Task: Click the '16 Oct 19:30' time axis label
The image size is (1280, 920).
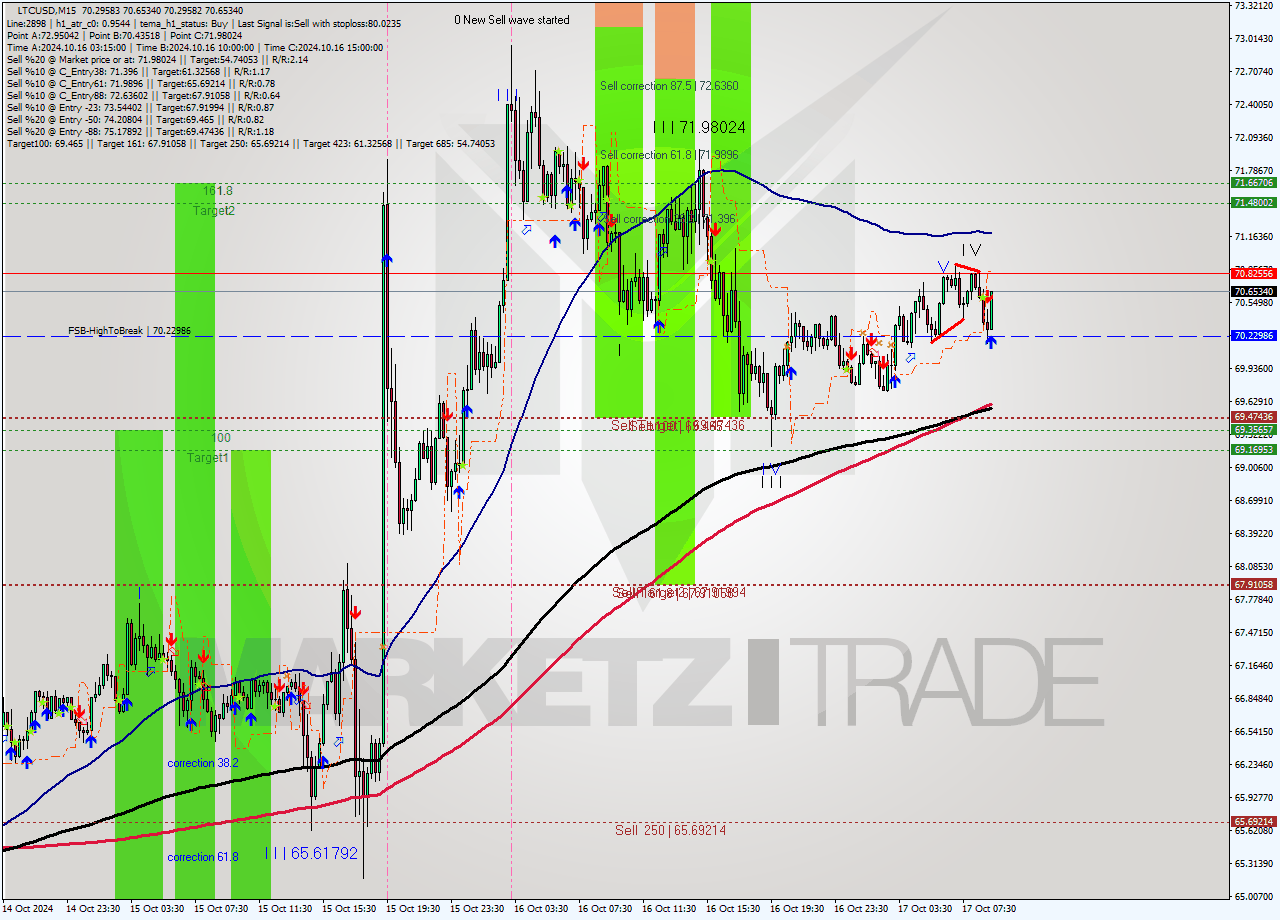Action: (x=799, y=909)
